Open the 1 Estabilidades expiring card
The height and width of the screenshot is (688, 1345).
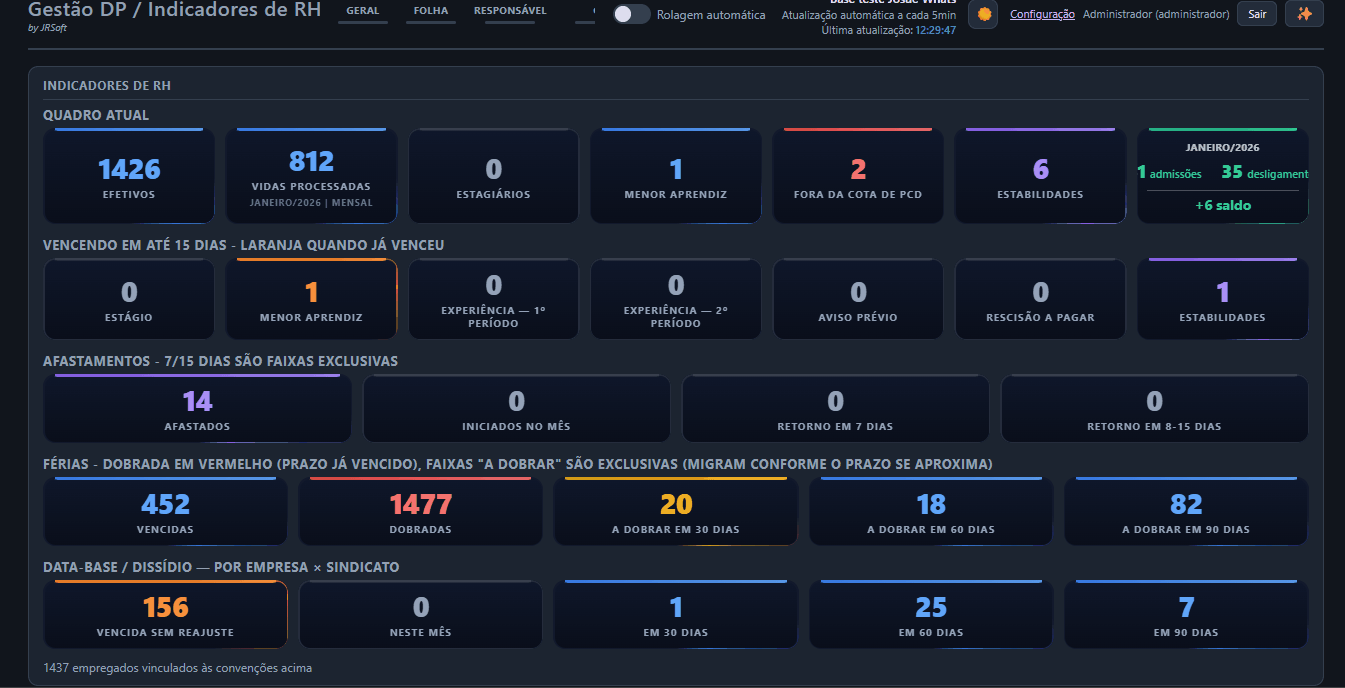coord(1222,299)
